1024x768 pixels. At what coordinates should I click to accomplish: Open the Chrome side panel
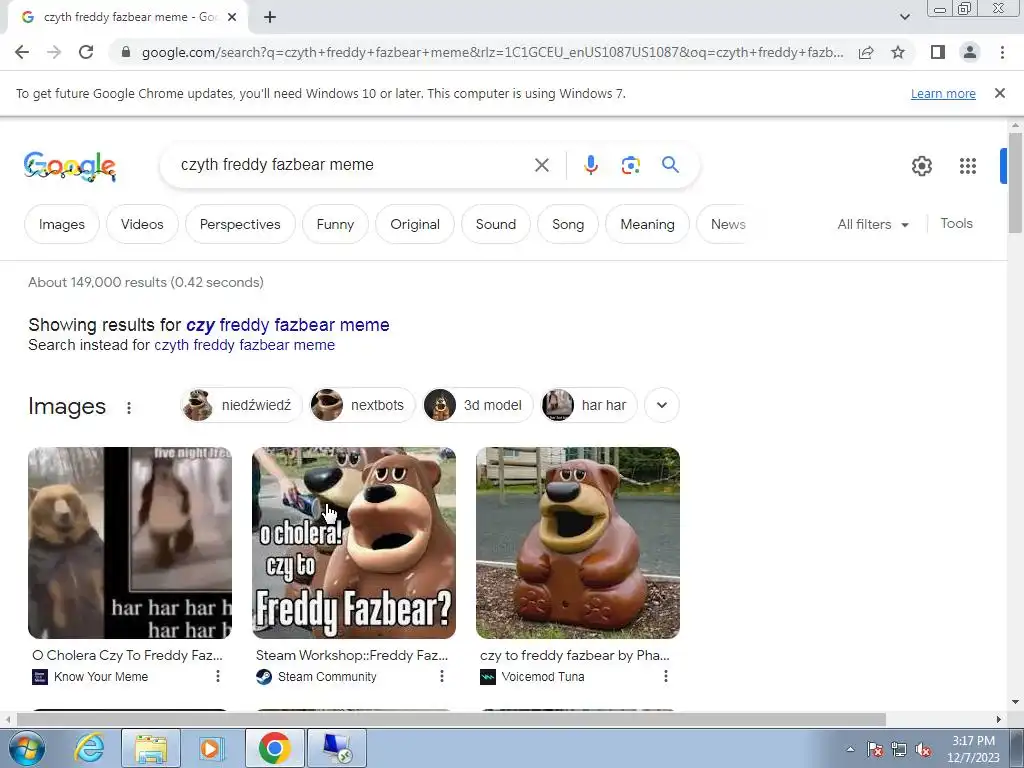[x=938, y=52]
